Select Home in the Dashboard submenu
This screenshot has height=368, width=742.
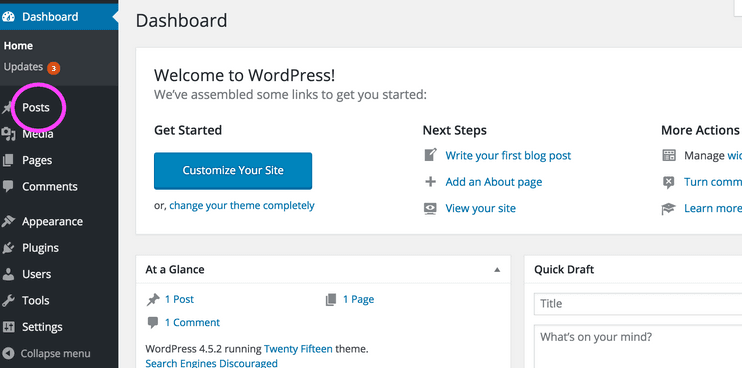[x=18, y=46]
